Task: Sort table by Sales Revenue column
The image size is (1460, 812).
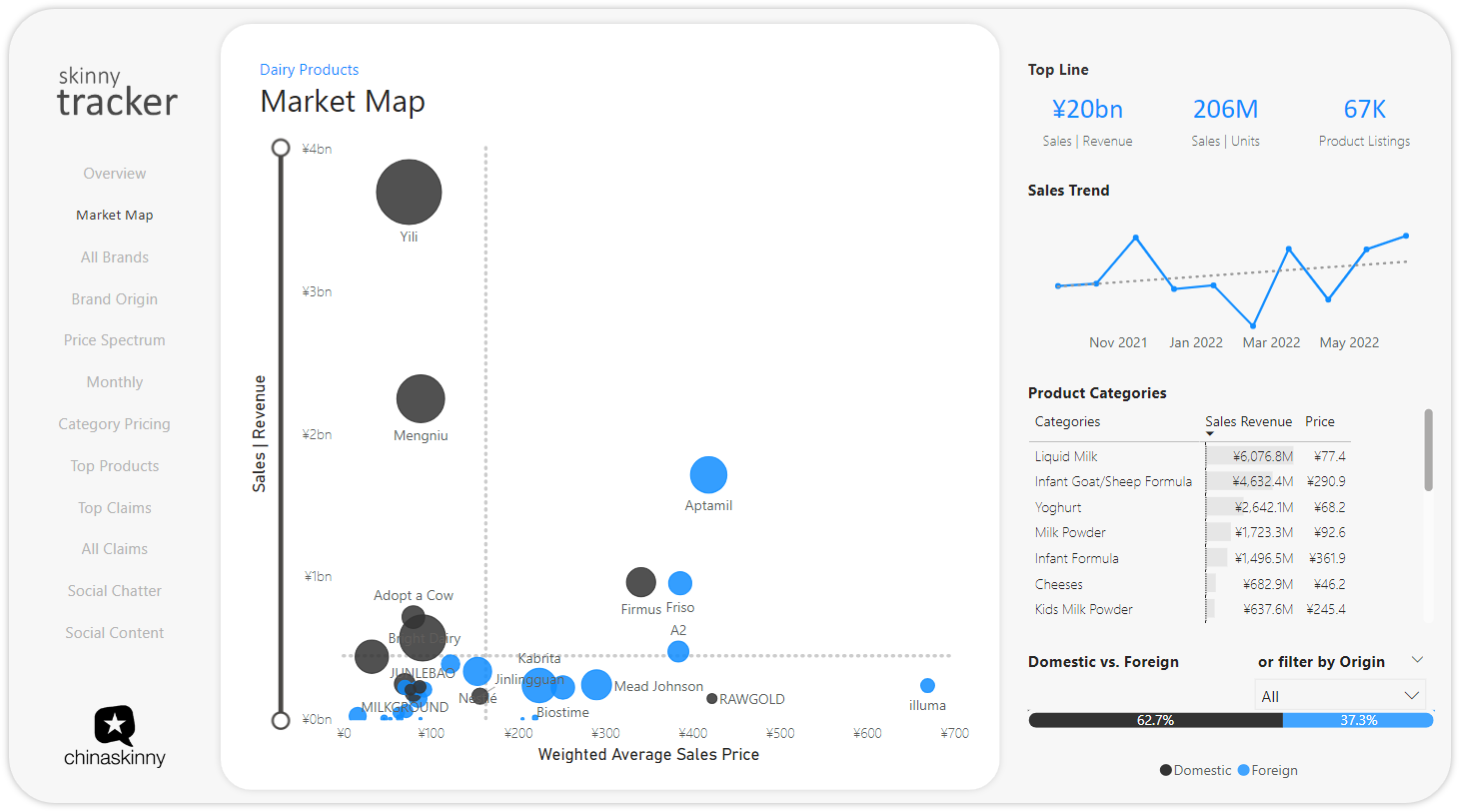Action: (1248, 422)
